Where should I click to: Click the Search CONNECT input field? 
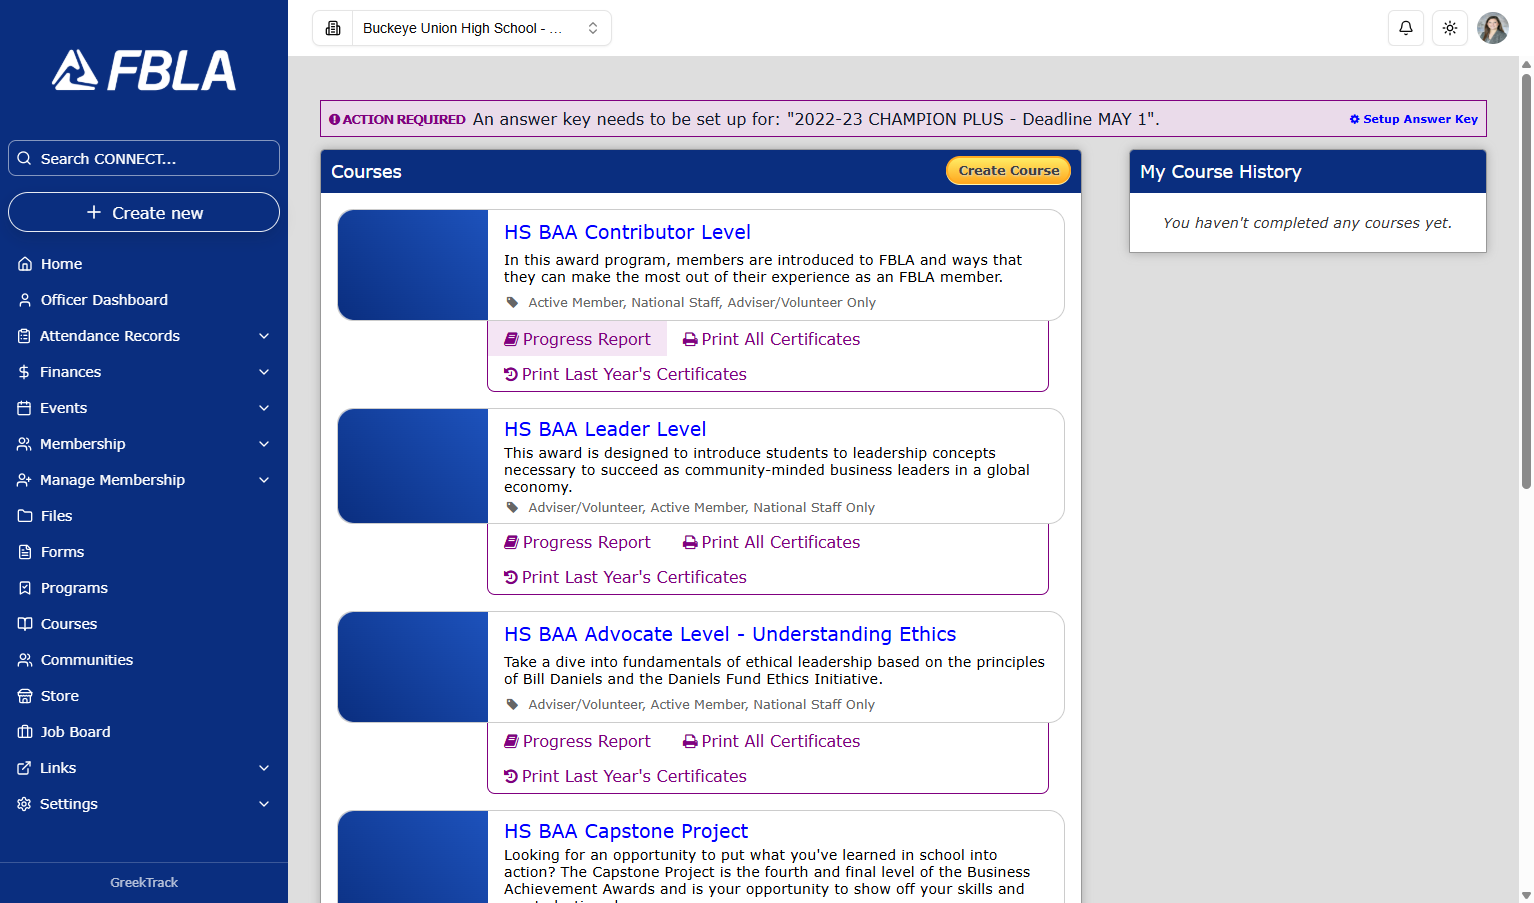click(144, 158)
